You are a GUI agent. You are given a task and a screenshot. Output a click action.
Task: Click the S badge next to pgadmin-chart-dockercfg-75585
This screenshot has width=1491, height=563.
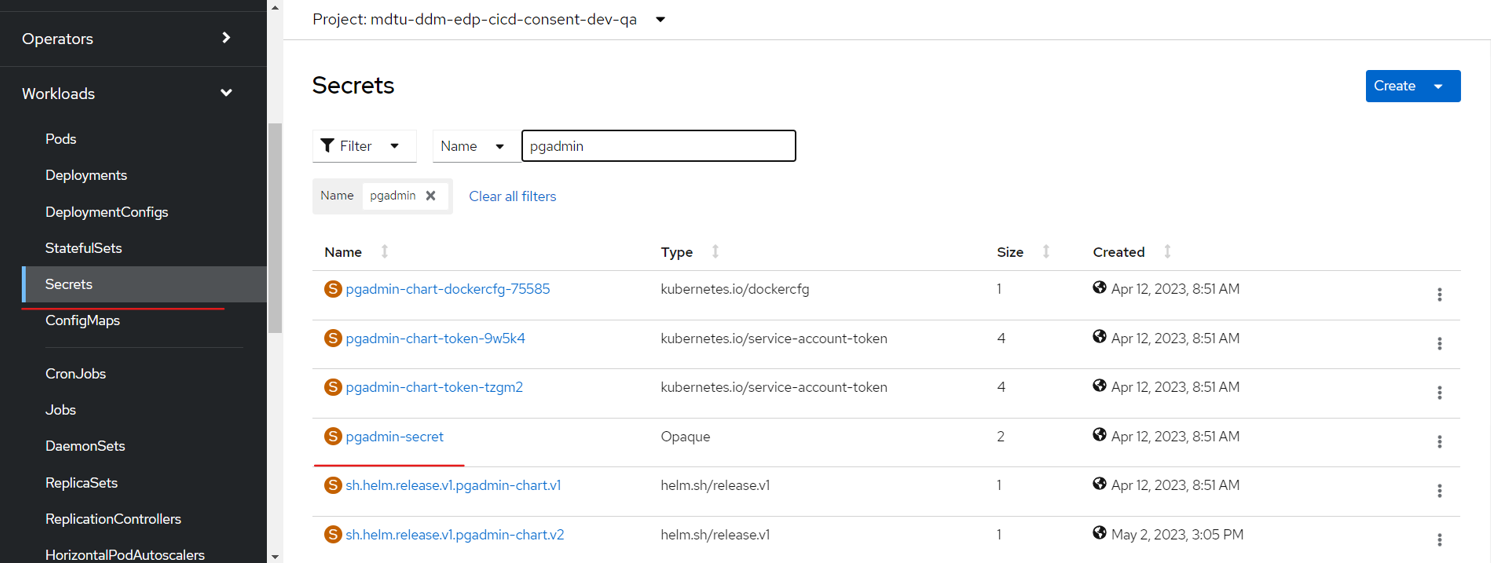coord(333,289)
